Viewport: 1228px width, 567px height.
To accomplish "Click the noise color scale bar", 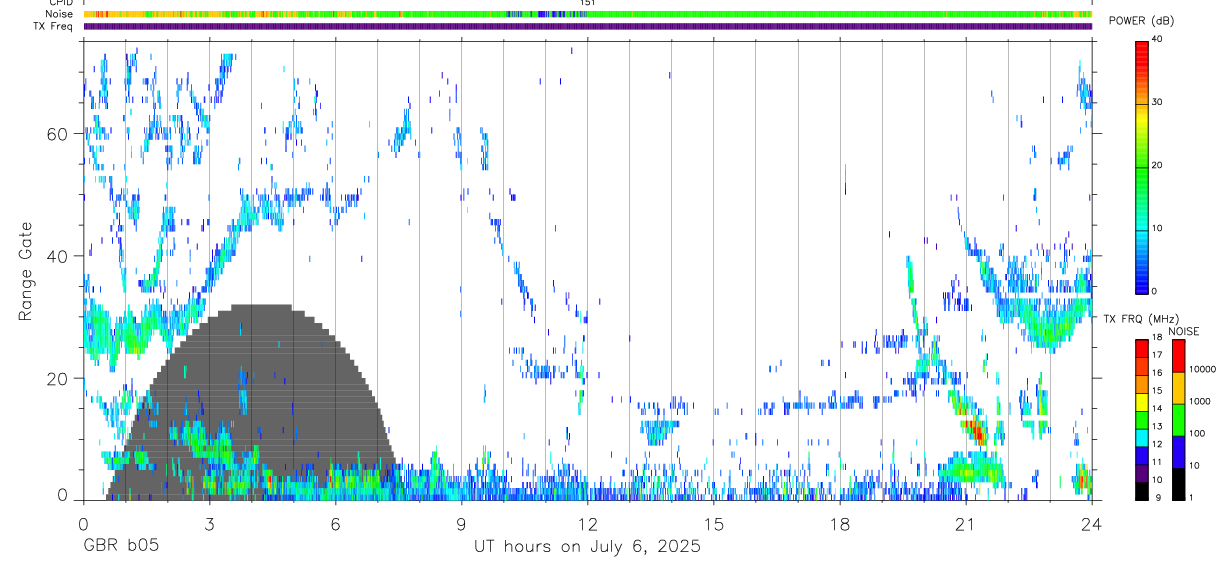I will pyautogui.click(x=1178, y=420).
